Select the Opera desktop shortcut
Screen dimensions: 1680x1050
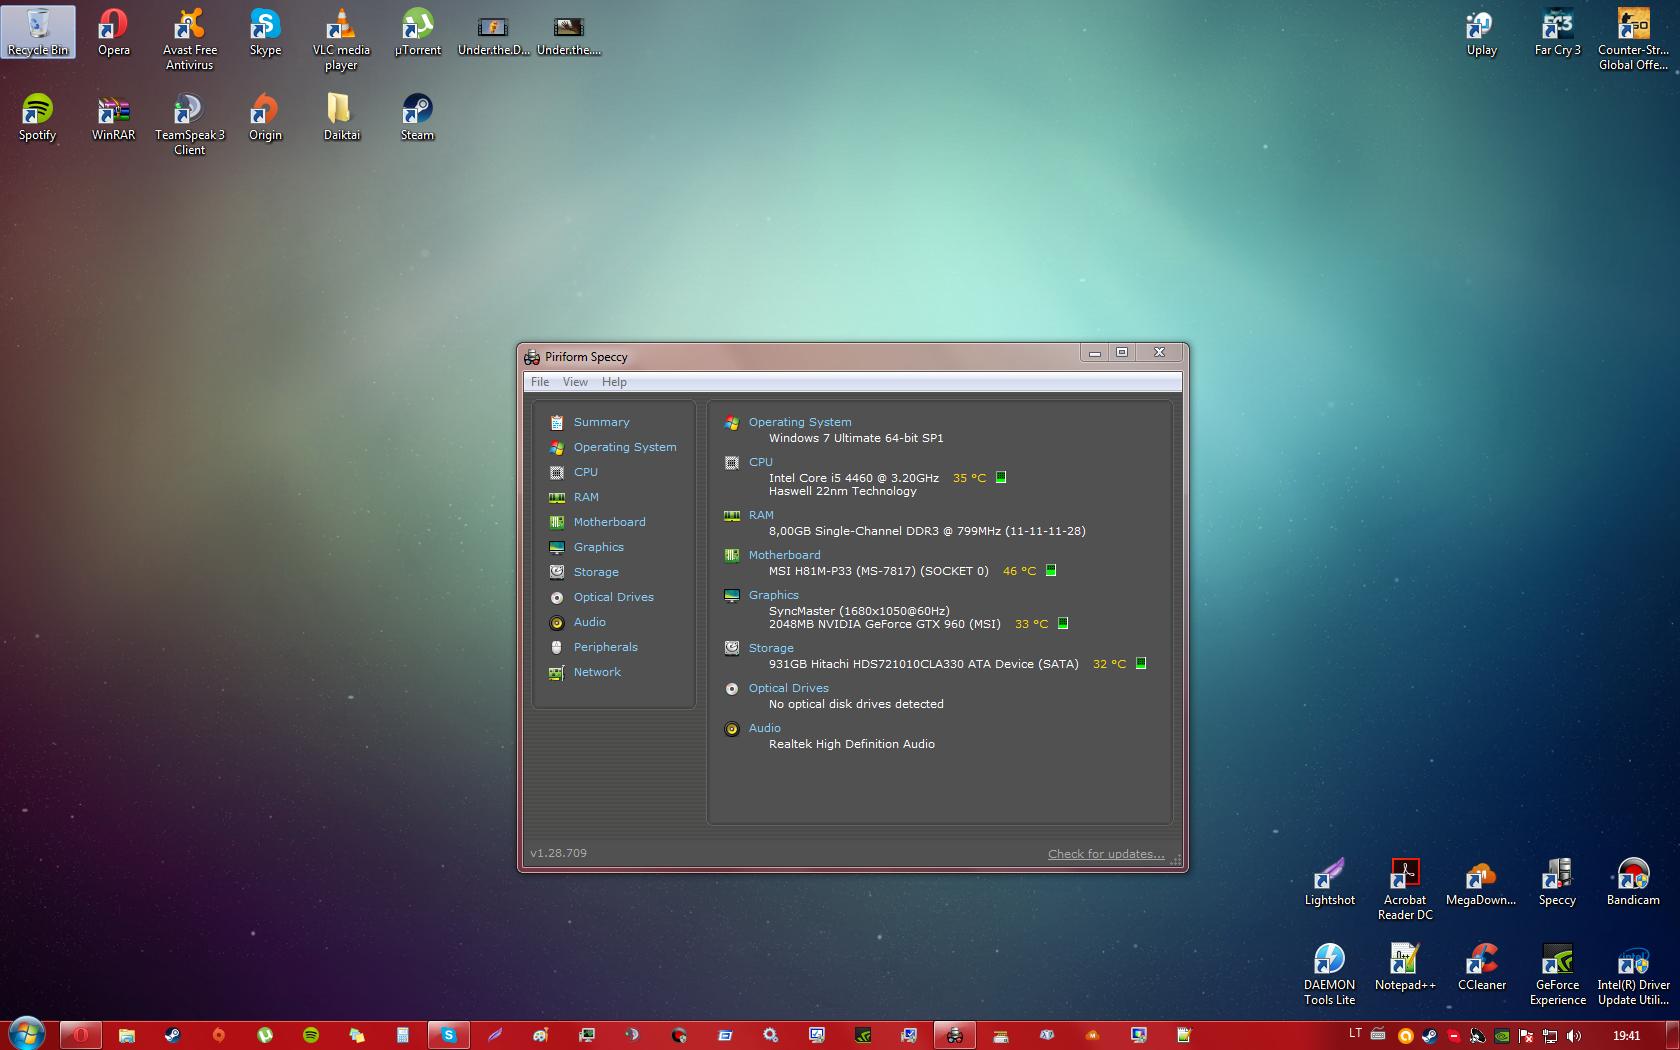(x=114, y=32)
